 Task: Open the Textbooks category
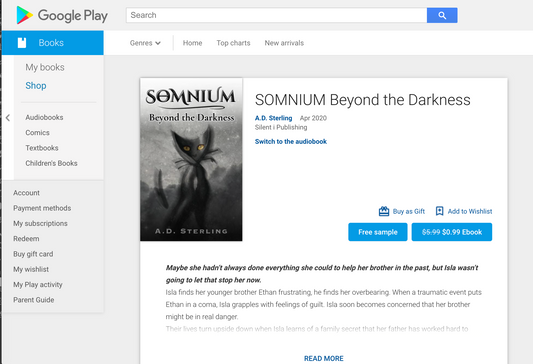pyautogui.click(x=42, y=148)
